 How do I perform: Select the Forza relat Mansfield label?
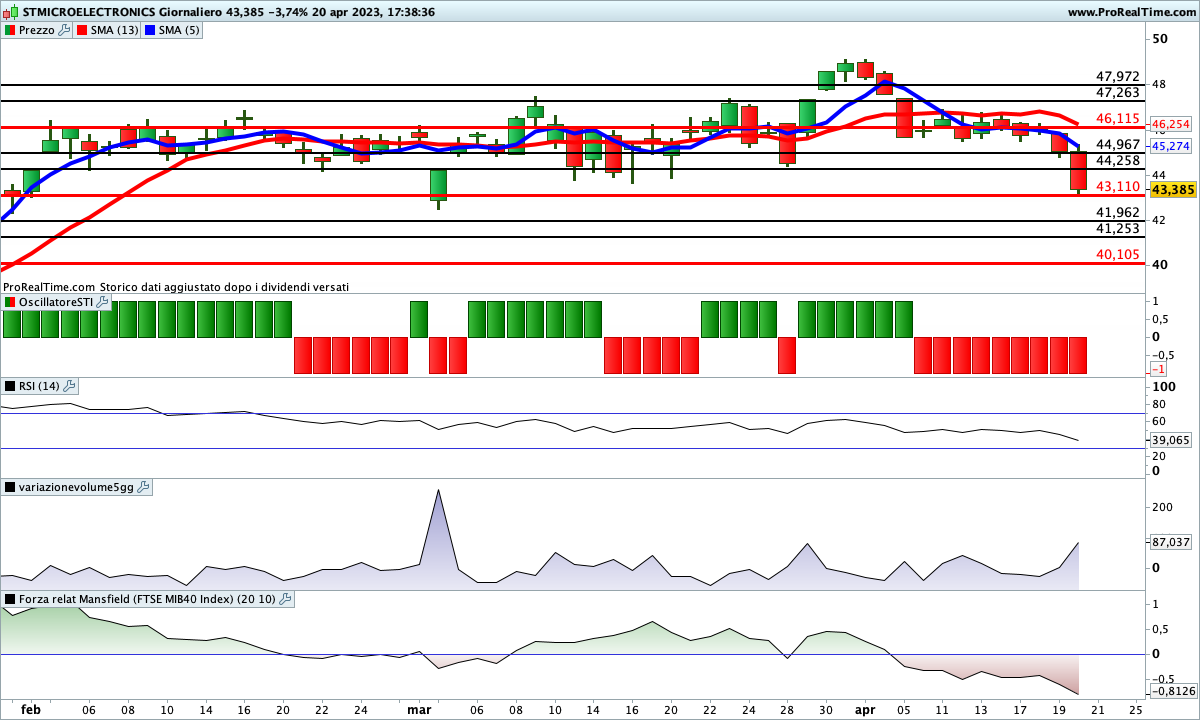(147, 599)
